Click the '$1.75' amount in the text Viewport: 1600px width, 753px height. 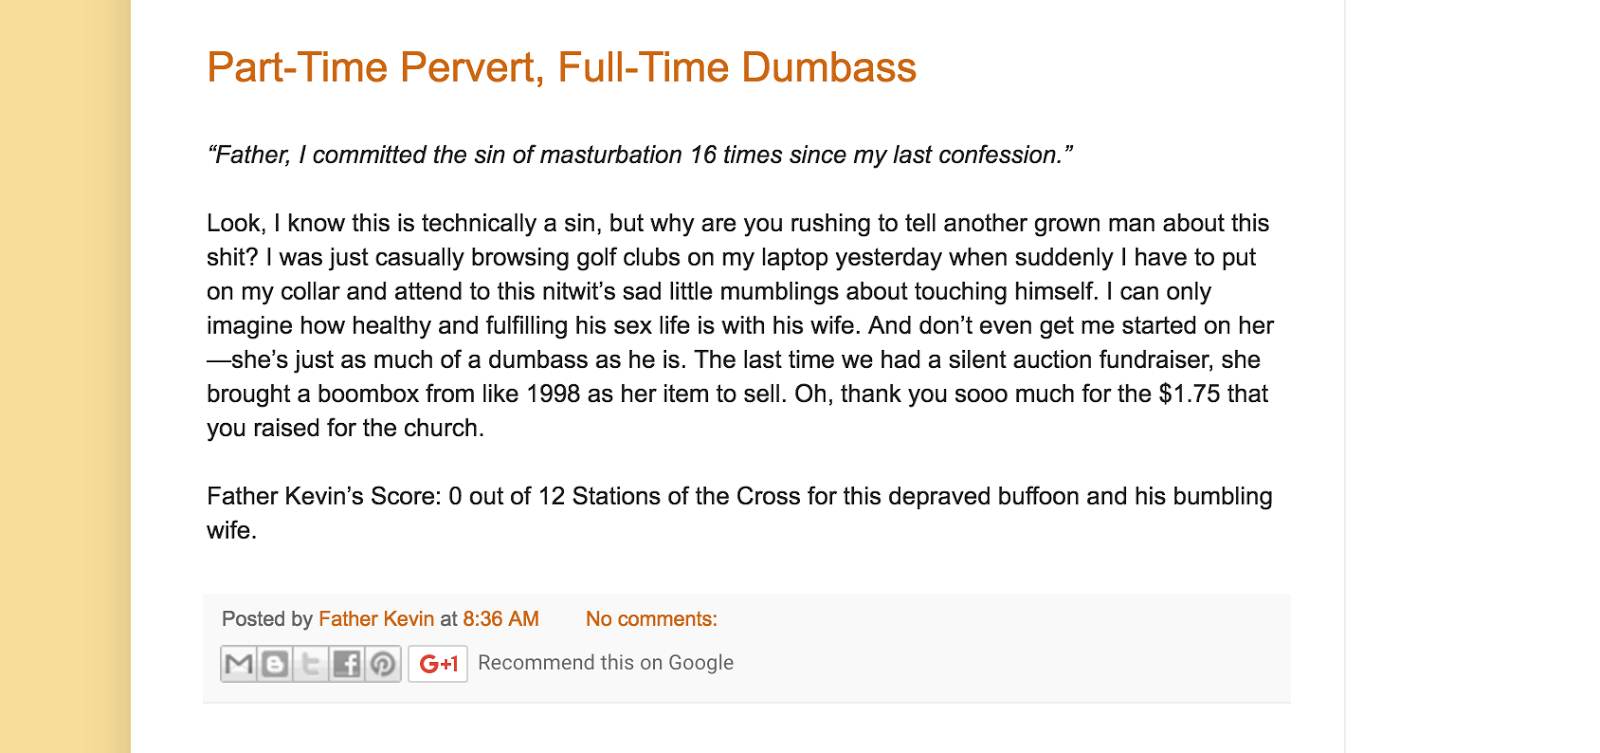pos(1189,394)
